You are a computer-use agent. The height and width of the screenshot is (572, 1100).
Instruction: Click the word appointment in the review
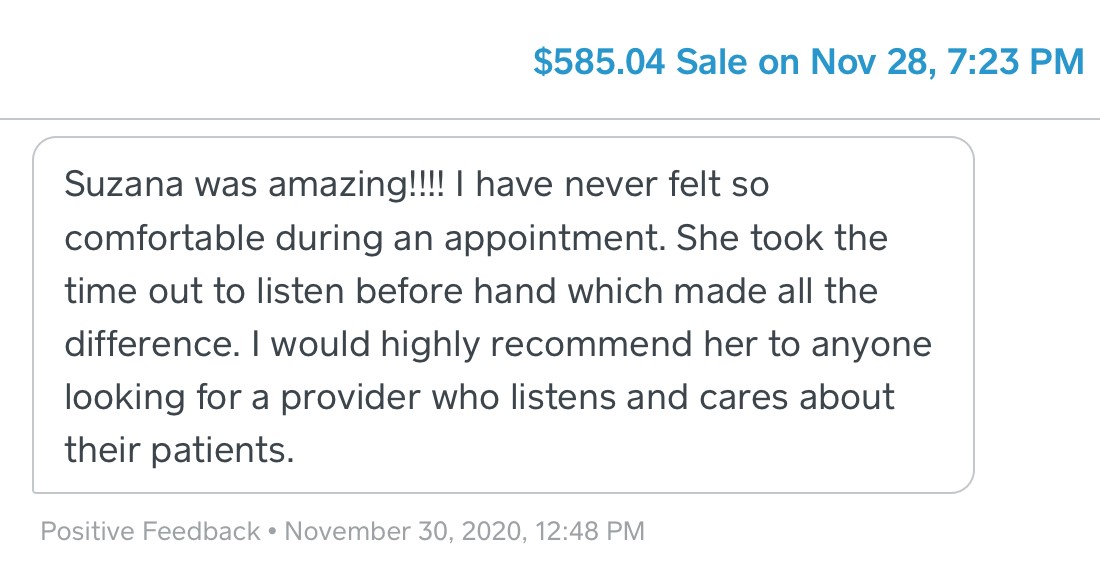pyautogui.click(x=554, y=240)
